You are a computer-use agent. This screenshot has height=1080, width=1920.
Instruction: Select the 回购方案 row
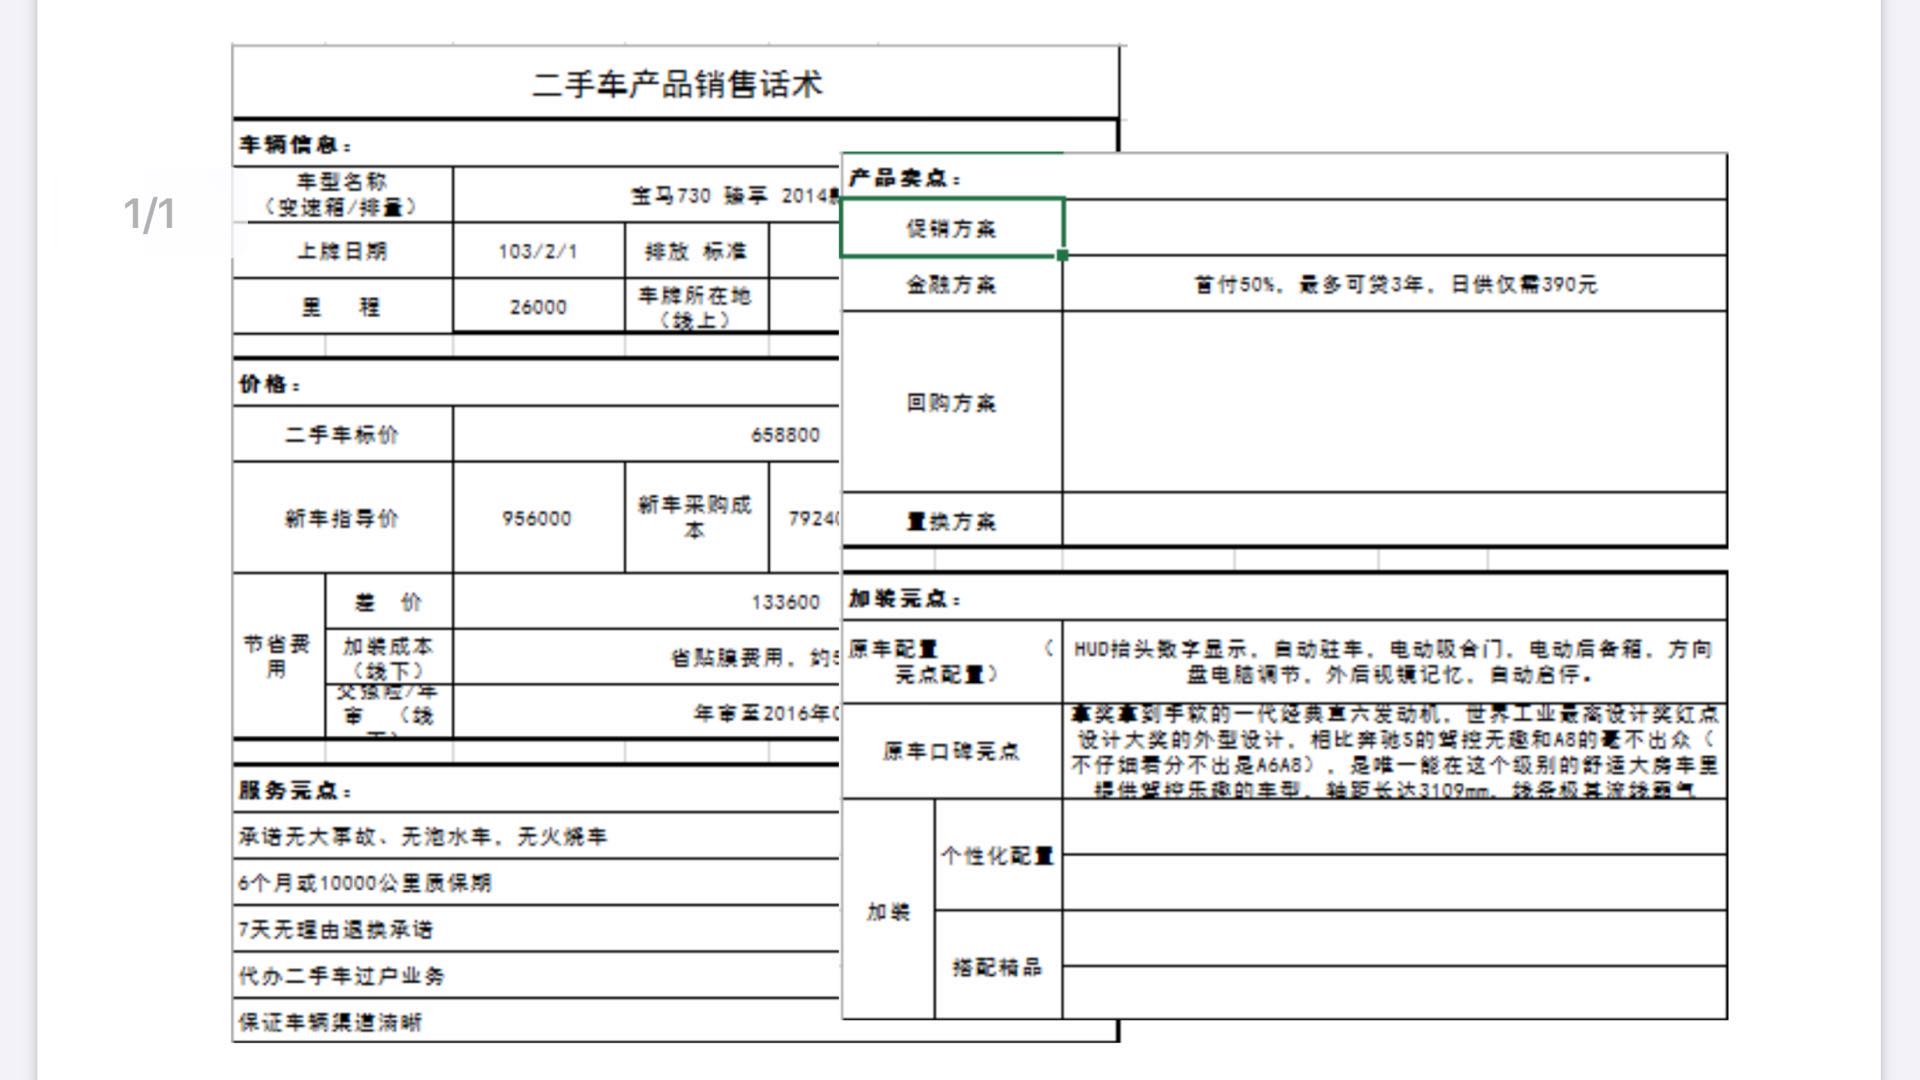click(951, 402)
